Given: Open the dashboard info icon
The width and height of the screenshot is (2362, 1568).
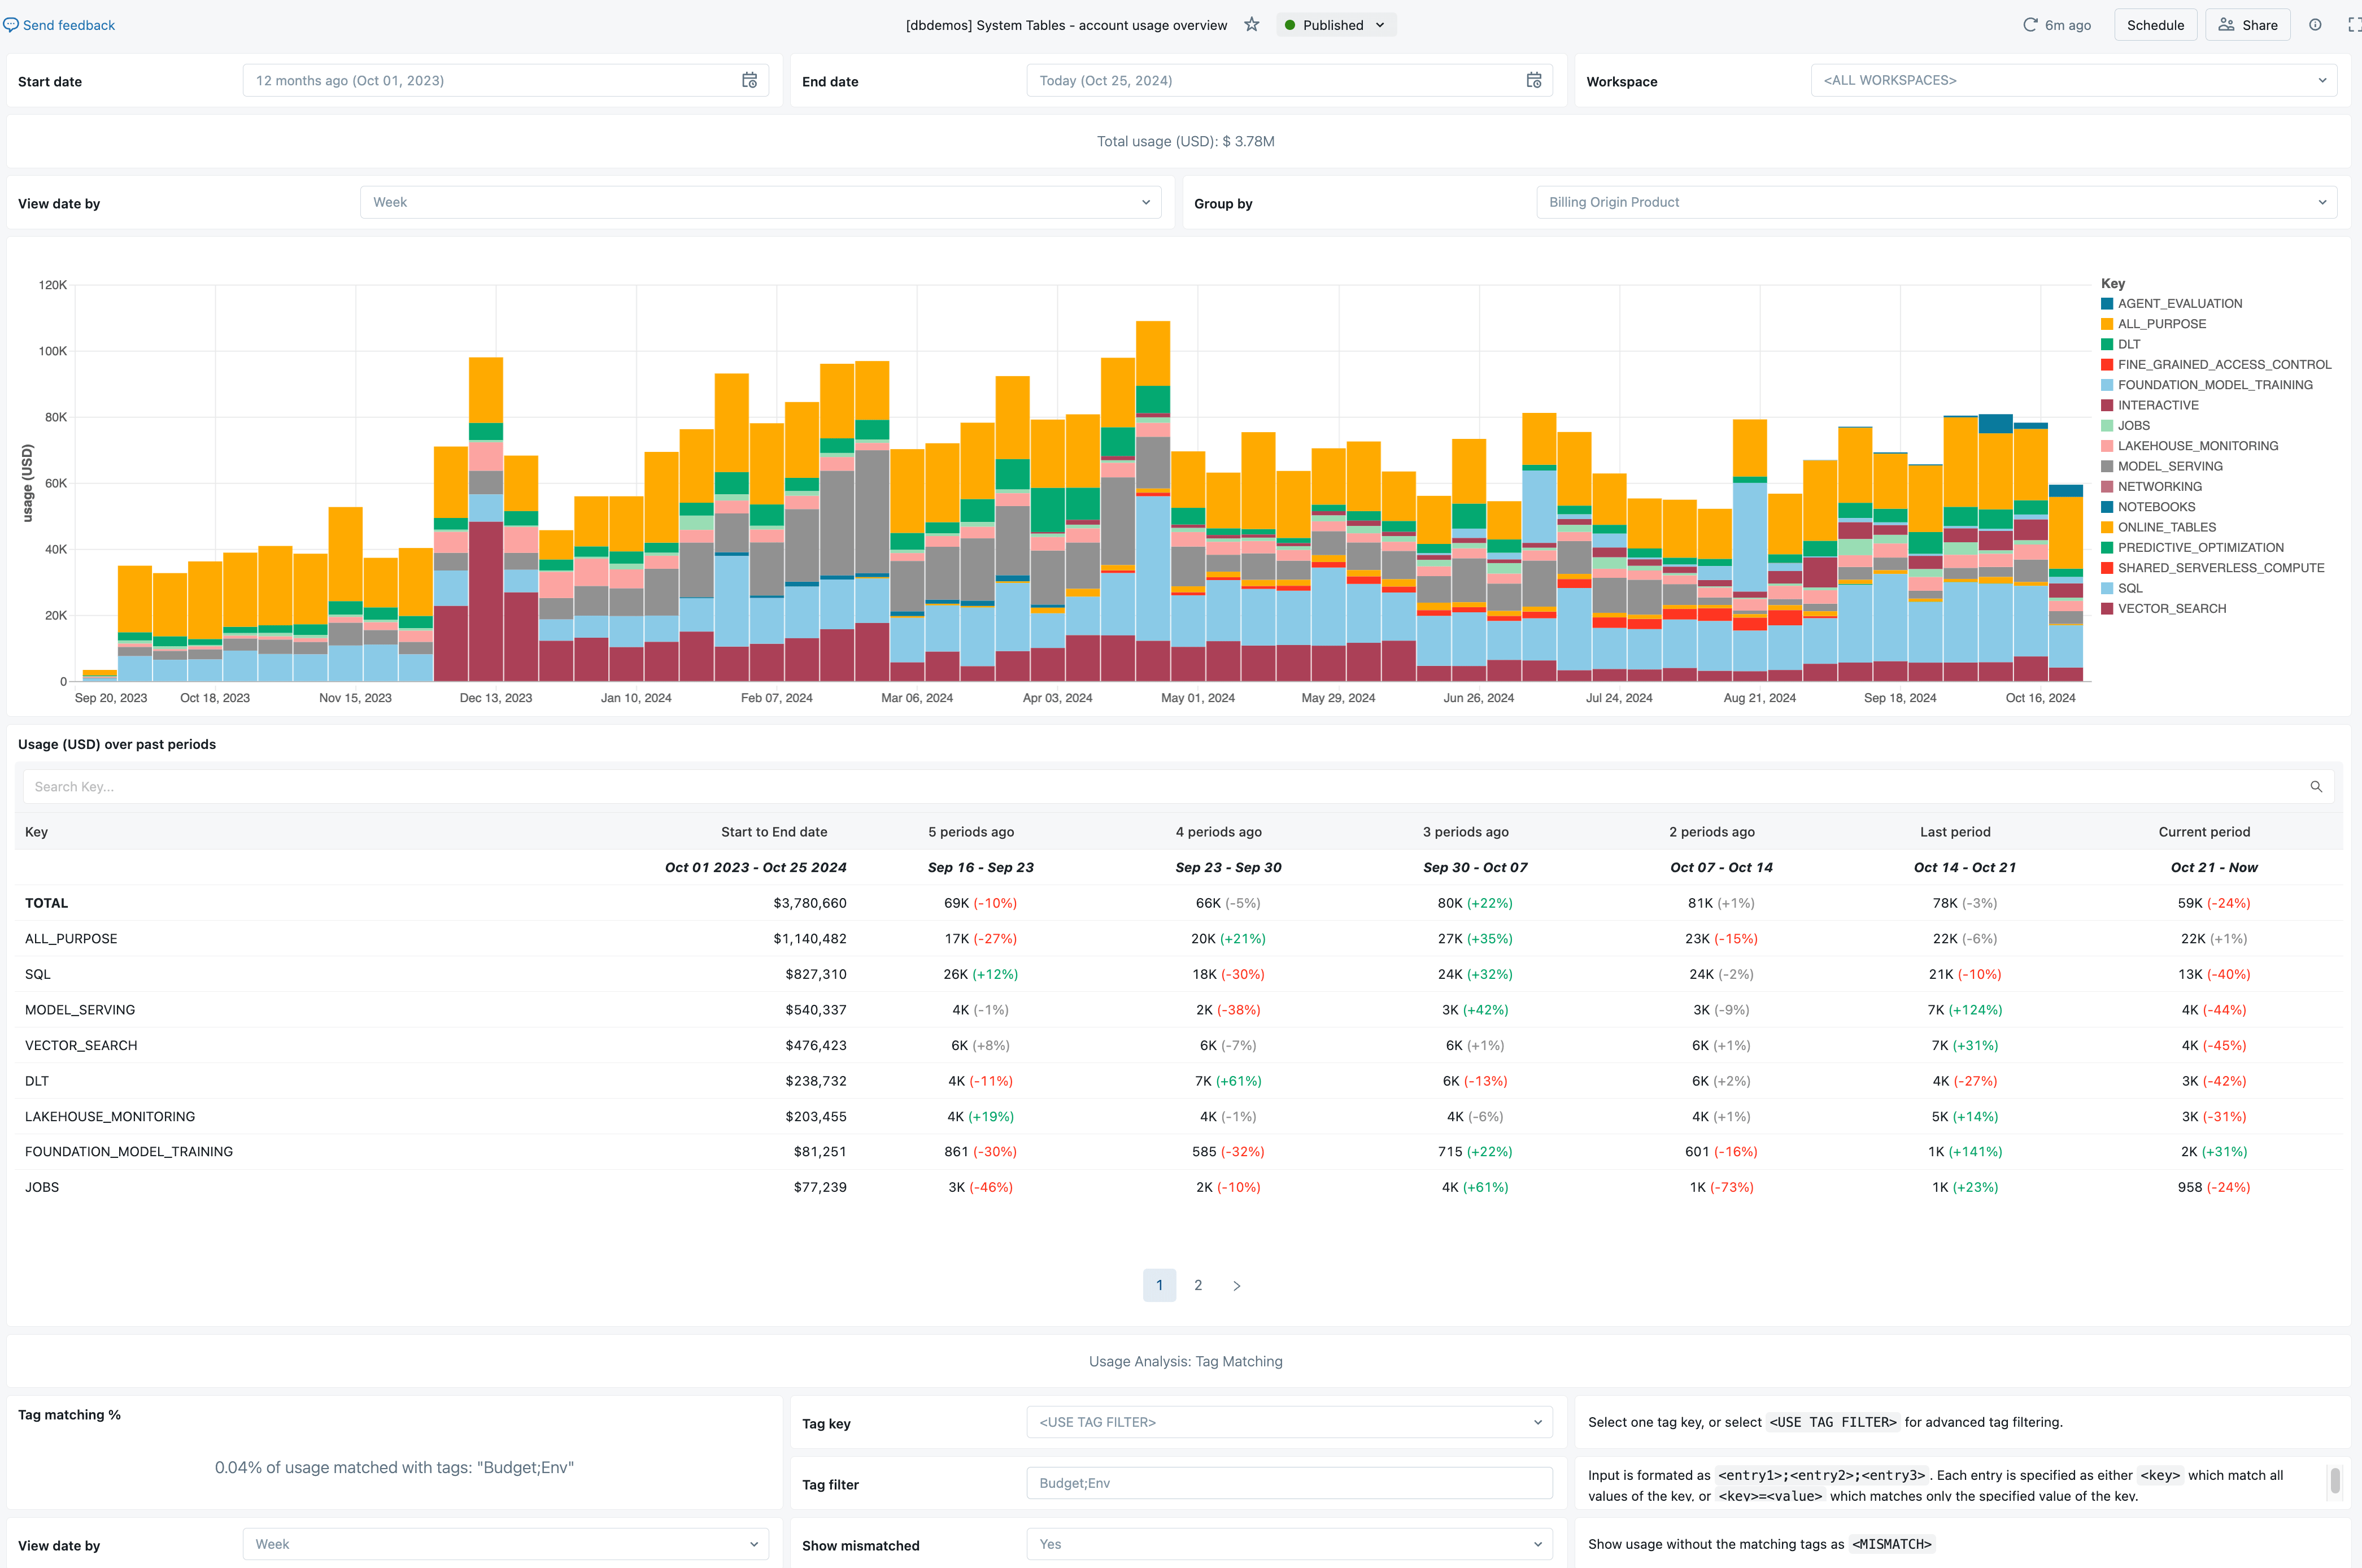Looking at the screenshot, I should pos(2315,25).
